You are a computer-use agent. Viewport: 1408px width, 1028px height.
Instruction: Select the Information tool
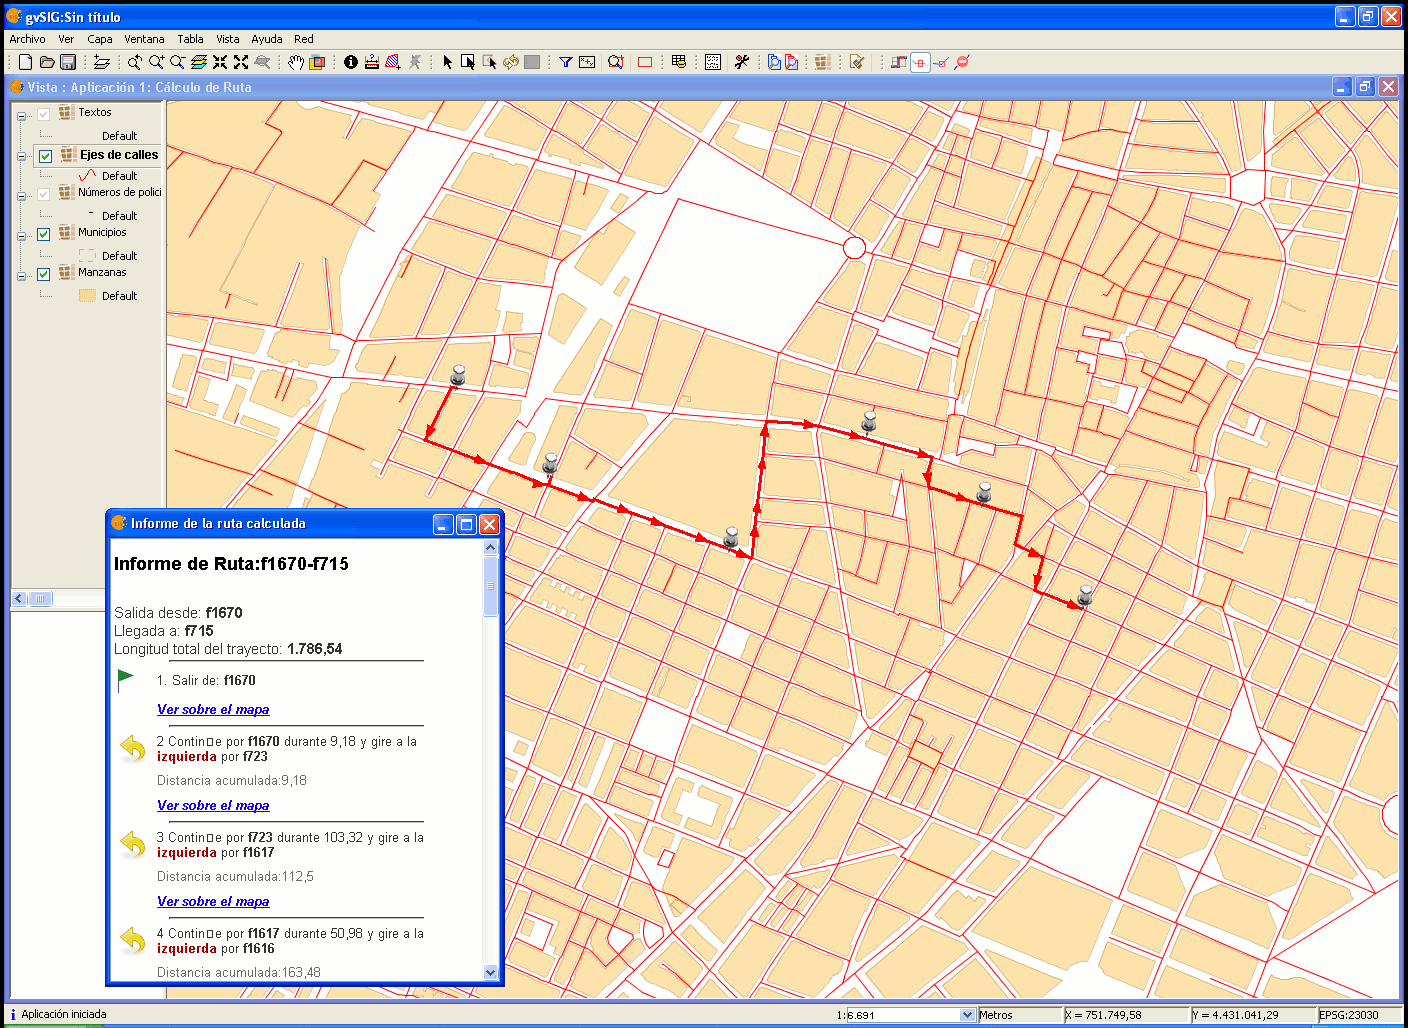point(351,62)
